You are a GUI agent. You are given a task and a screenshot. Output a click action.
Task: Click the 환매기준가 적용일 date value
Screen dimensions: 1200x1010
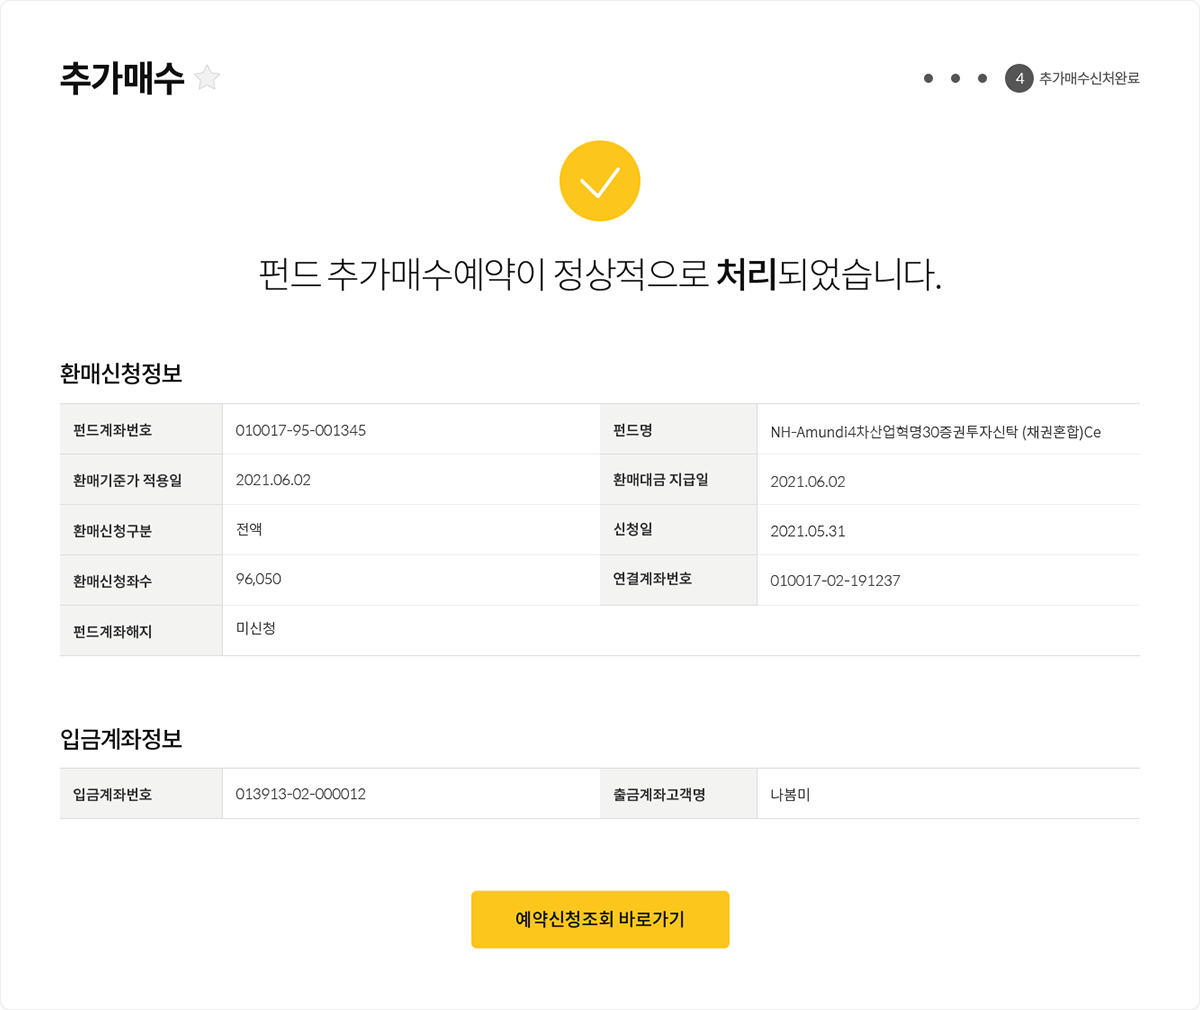click(273, 480)
